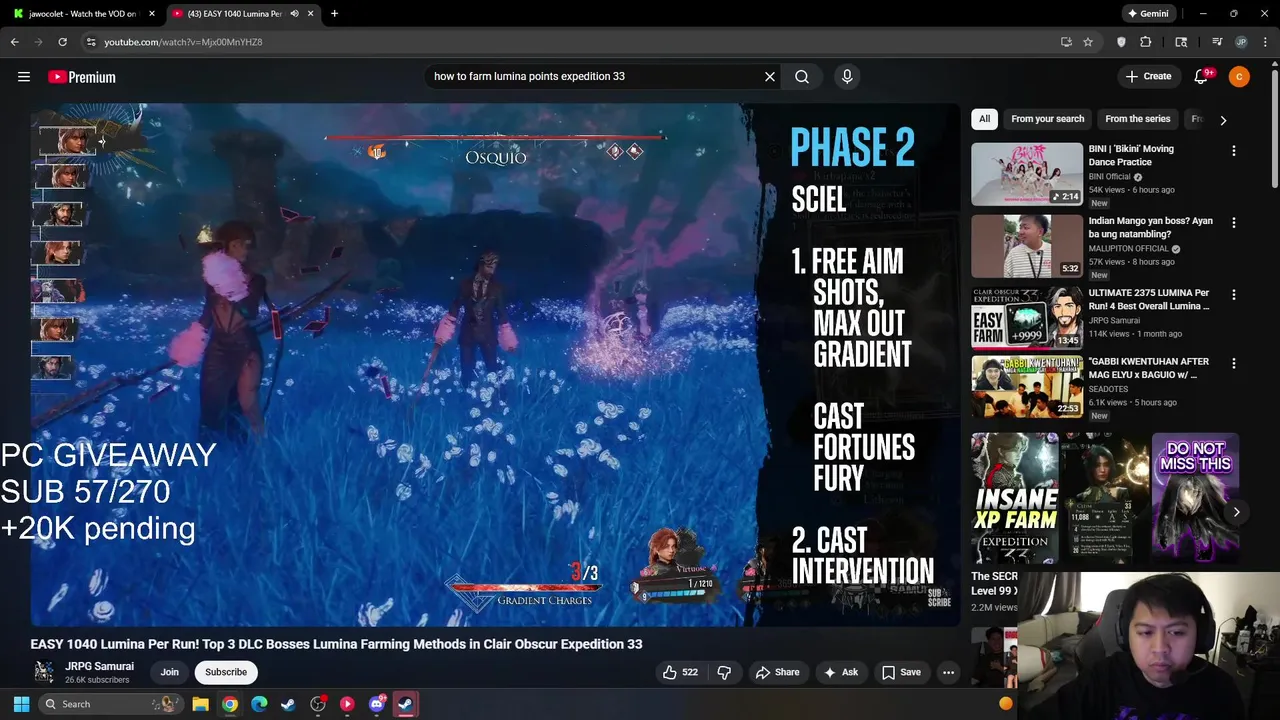Screen dimensions: 1280x720
Task: Subscribe to JRPG Samurai
Action: [226, 672]
